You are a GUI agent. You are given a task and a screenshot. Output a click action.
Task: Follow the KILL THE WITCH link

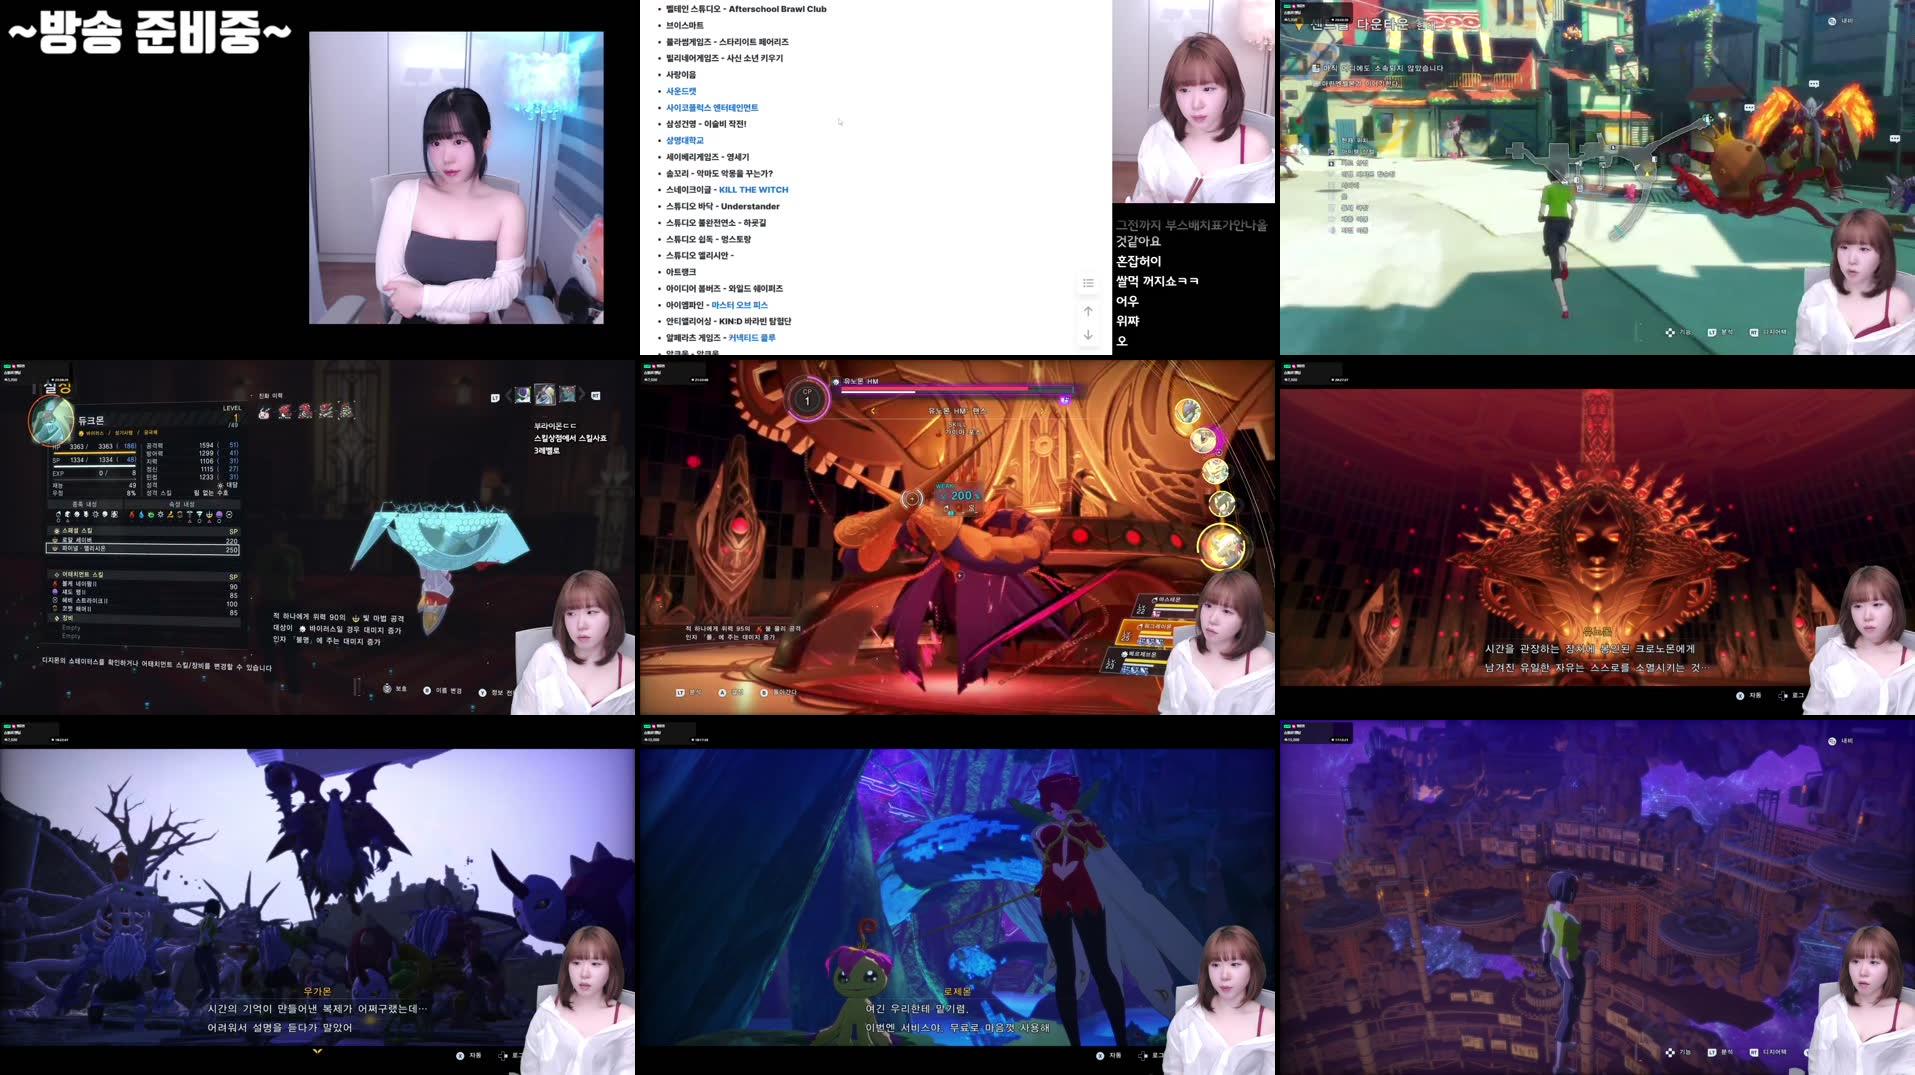(753, 190)
